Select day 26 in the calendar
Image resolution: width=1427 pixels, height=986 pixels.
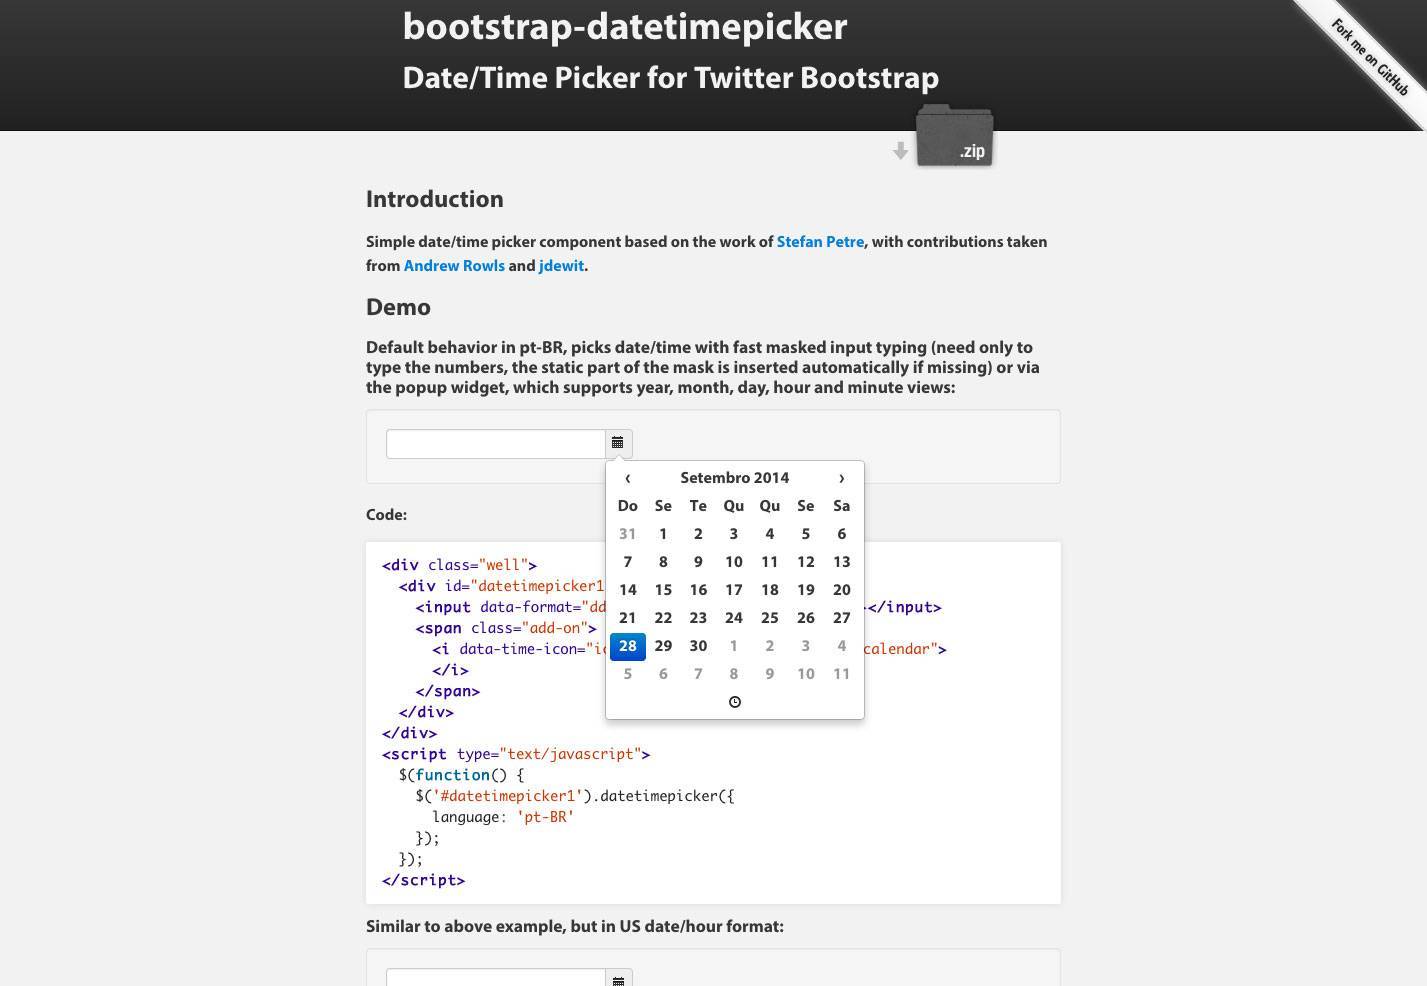(805, 618)
